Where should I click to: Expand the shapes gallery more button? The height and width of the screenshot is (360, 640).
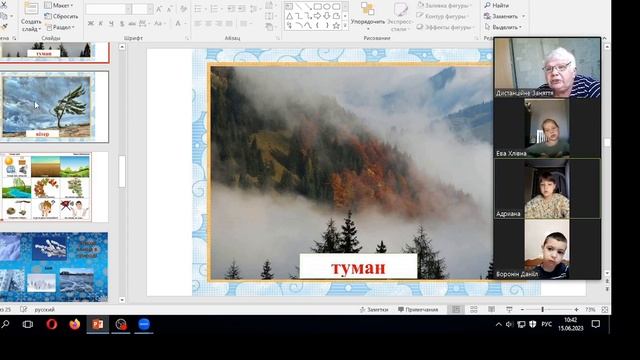[x=345, y=26]
